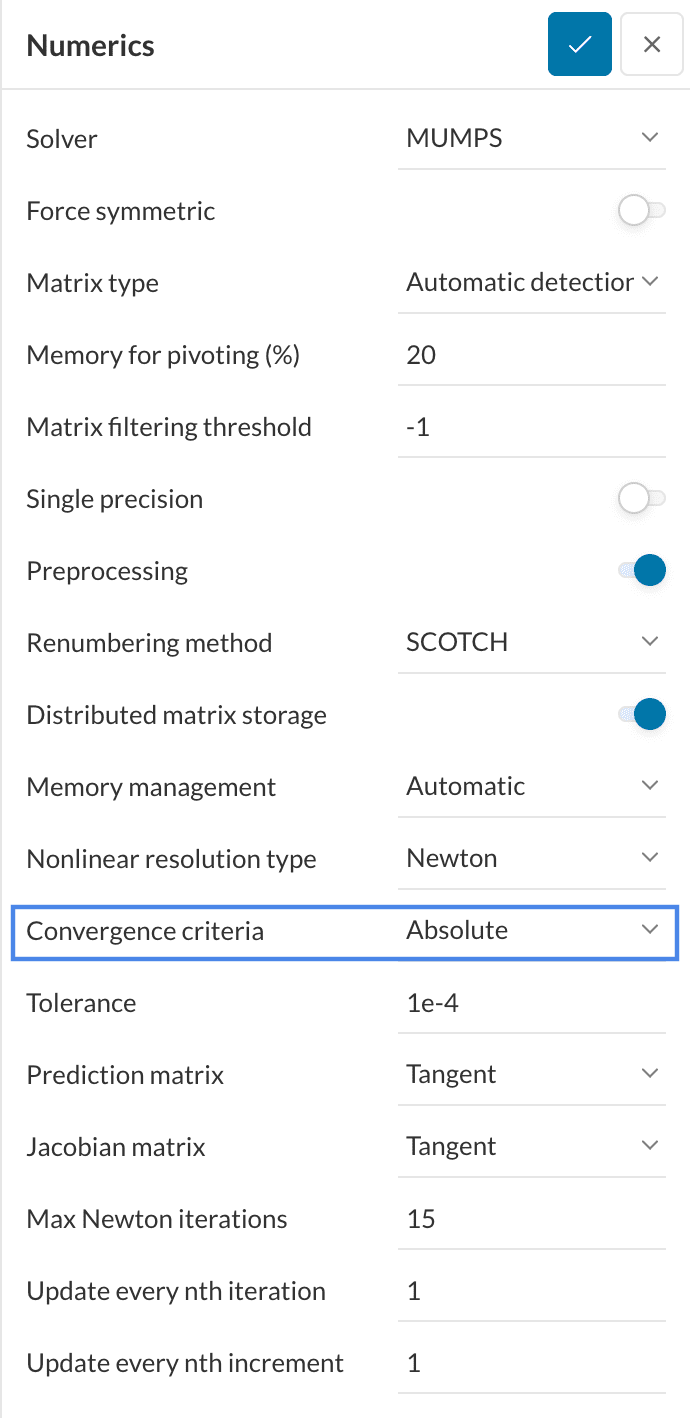
Task: Click Matrix filtering threshold input field
Action: (x=531, y=427)
